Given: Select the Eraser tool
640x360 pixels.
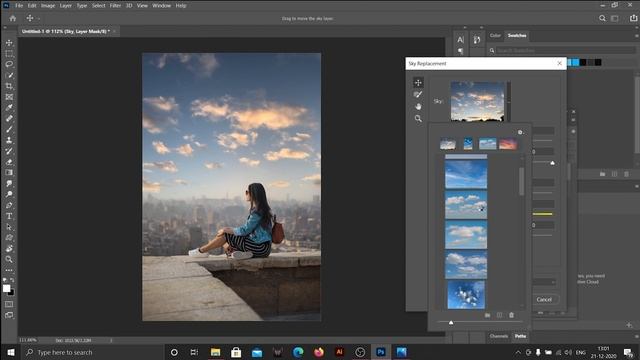Looking at the screenshot, I should [x=9, y=162].
